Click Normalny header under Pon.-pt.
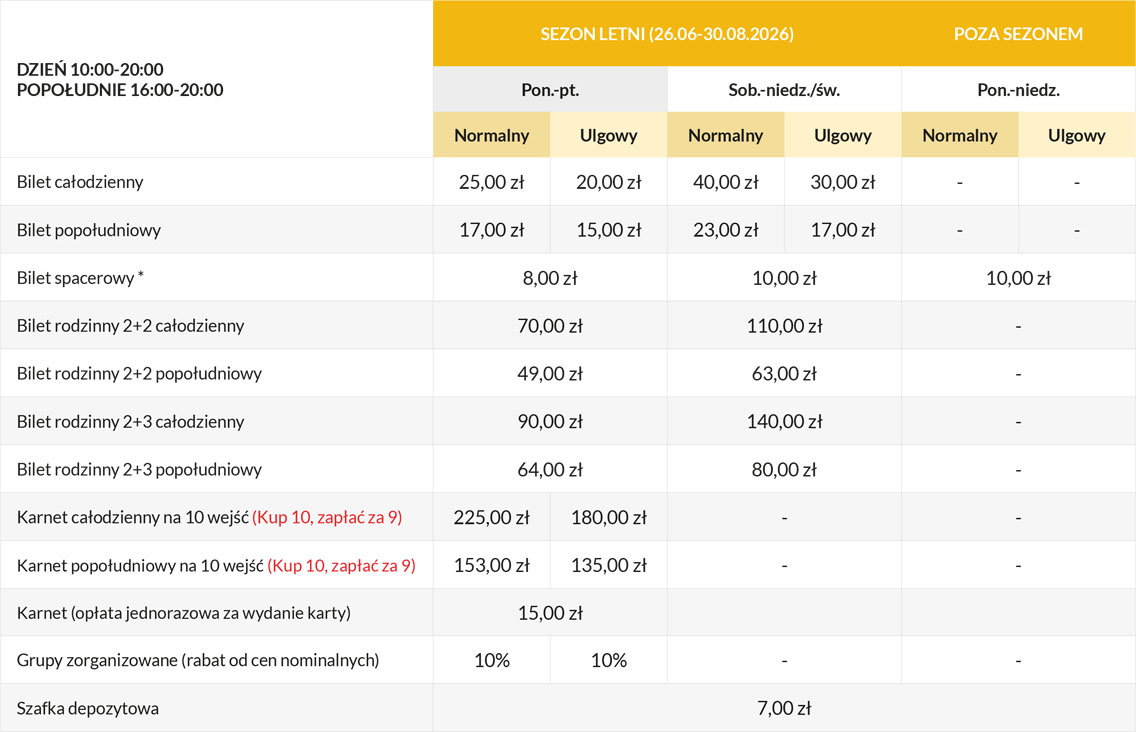Image resolution: width=1136 pixels, height=732 pixels. pos(491,135)
